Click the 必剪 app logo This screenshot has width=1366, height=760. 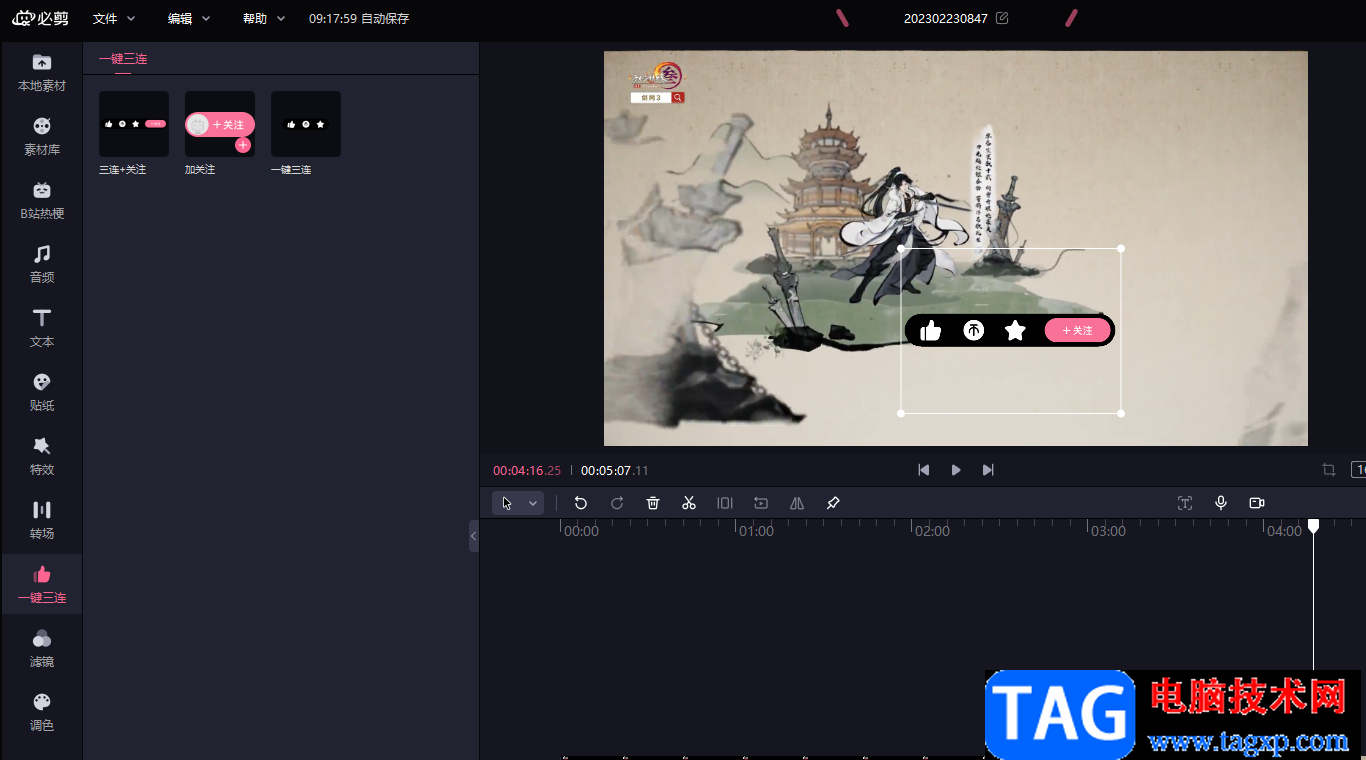point(40,18)
